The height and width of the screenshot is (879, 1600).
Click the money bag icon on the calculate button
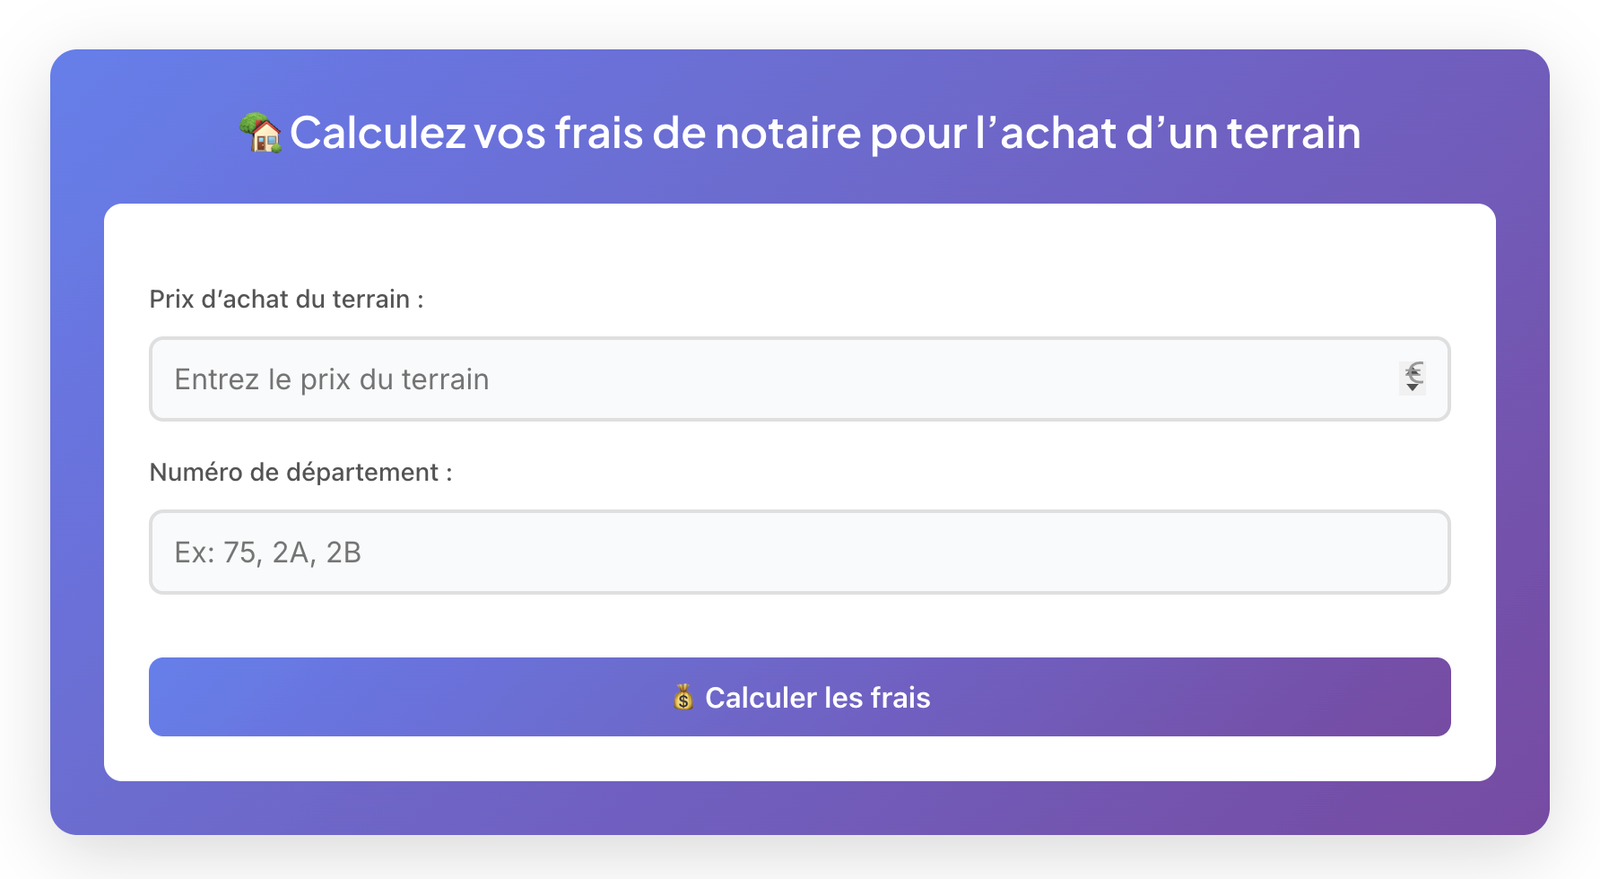click(683, 697)
